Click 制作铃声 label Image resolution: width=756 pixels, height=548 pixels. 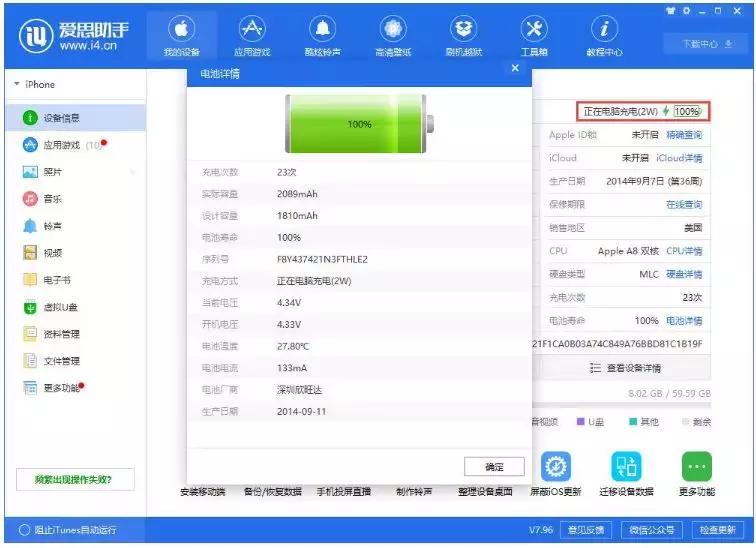[x=414, y=492]
